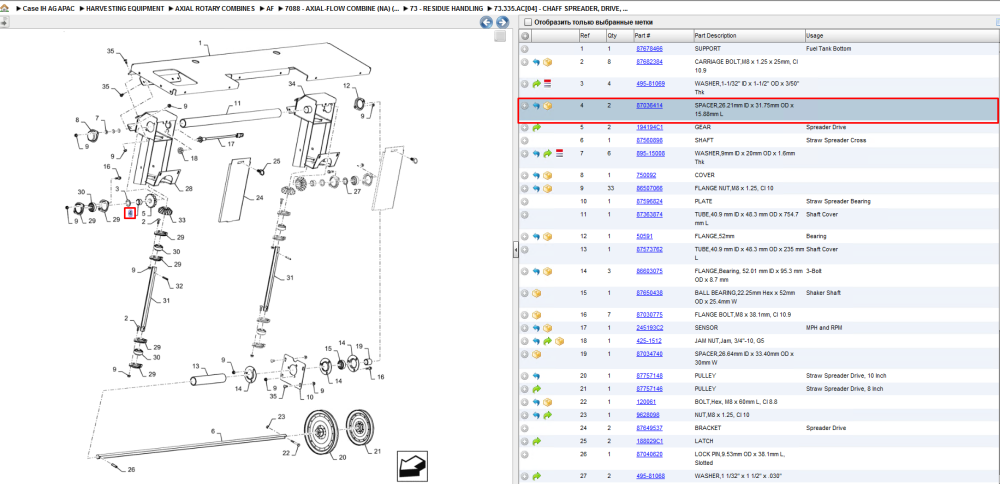The image size is (1000, 484).
Task: Click plus icon on PLATE row 10
Action: [524, 202]
